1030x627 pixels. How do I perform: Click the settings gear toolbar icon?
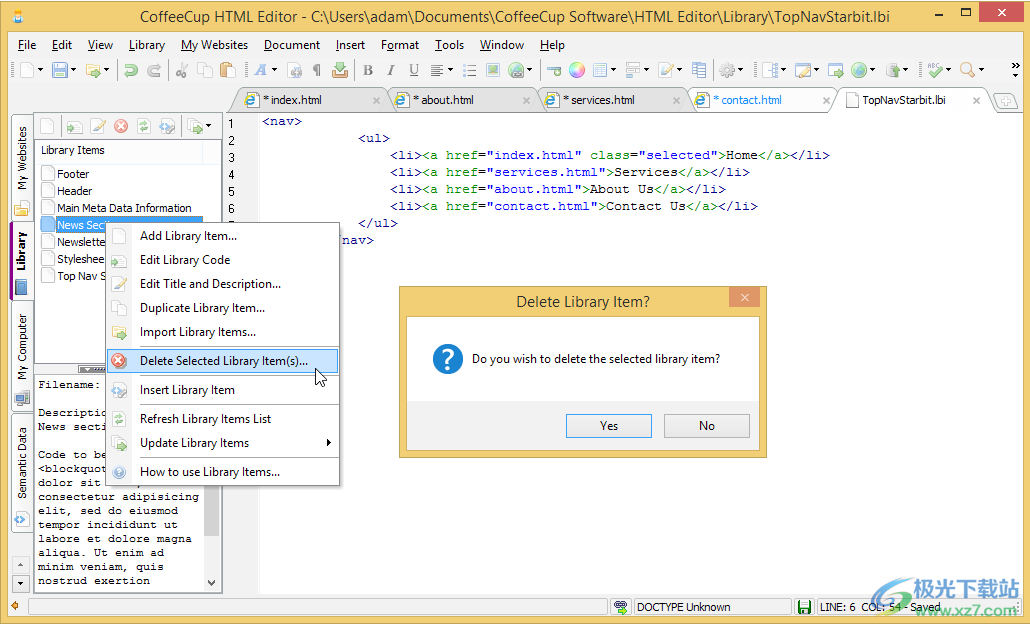[727, 70]
